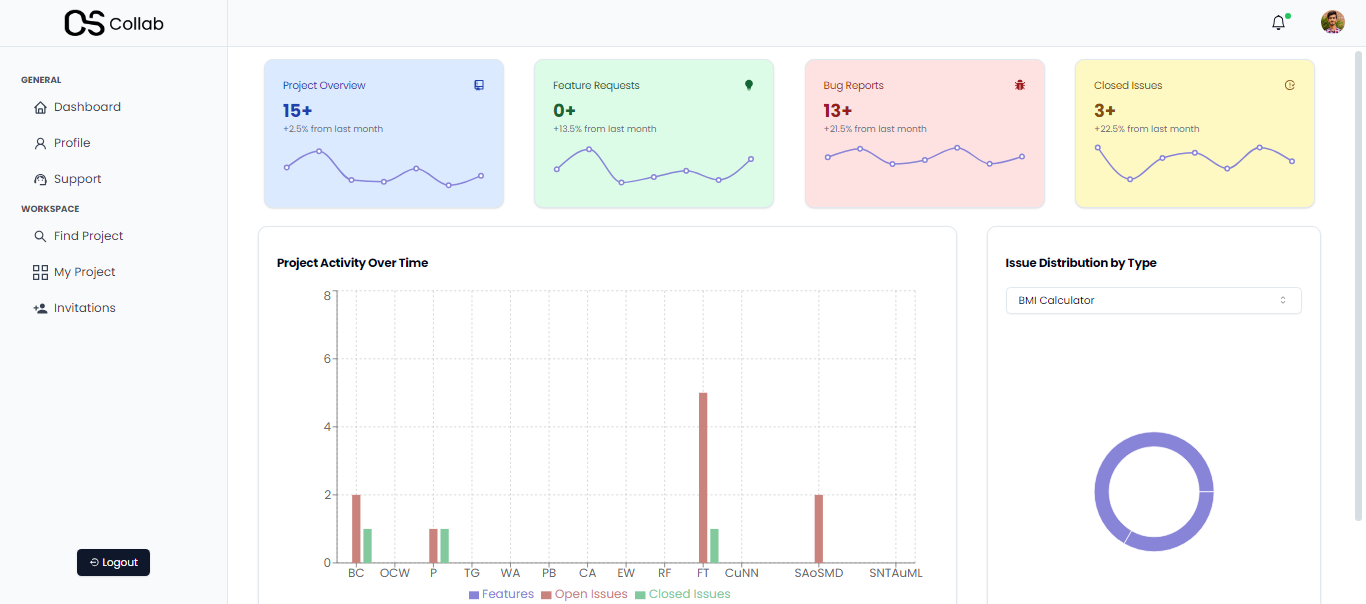Click the user avatar picture
Image resolution: width=1366 pixels, height=604 pixels.
[1332, 23]
